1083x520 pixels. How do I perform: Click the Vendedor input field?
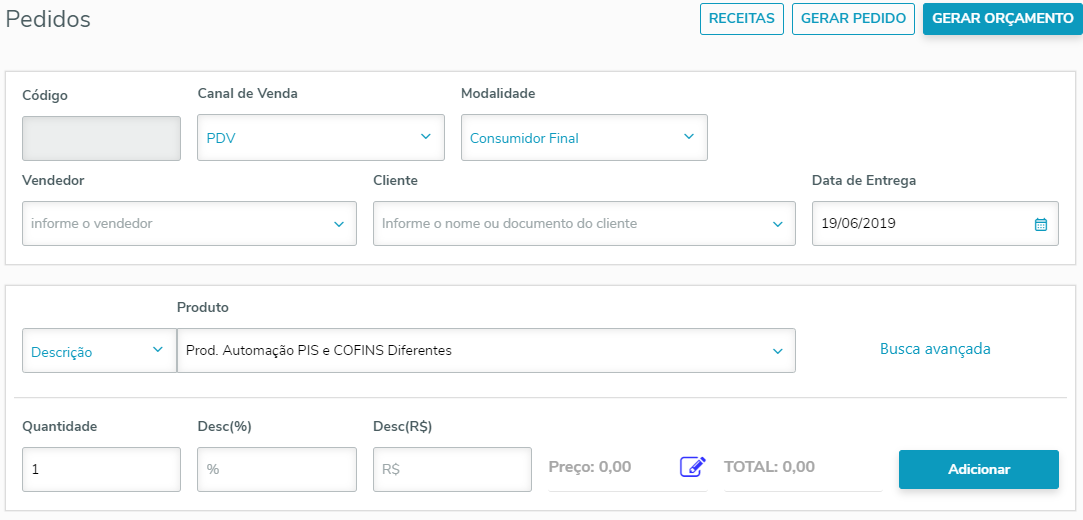tap(175, 224)
